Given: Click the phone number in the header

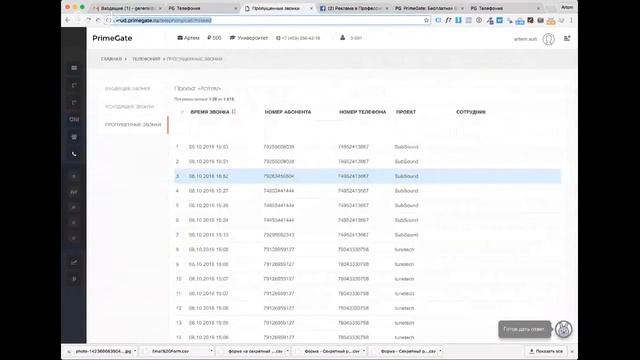Looking at the screenshot, I should (298, 38).
